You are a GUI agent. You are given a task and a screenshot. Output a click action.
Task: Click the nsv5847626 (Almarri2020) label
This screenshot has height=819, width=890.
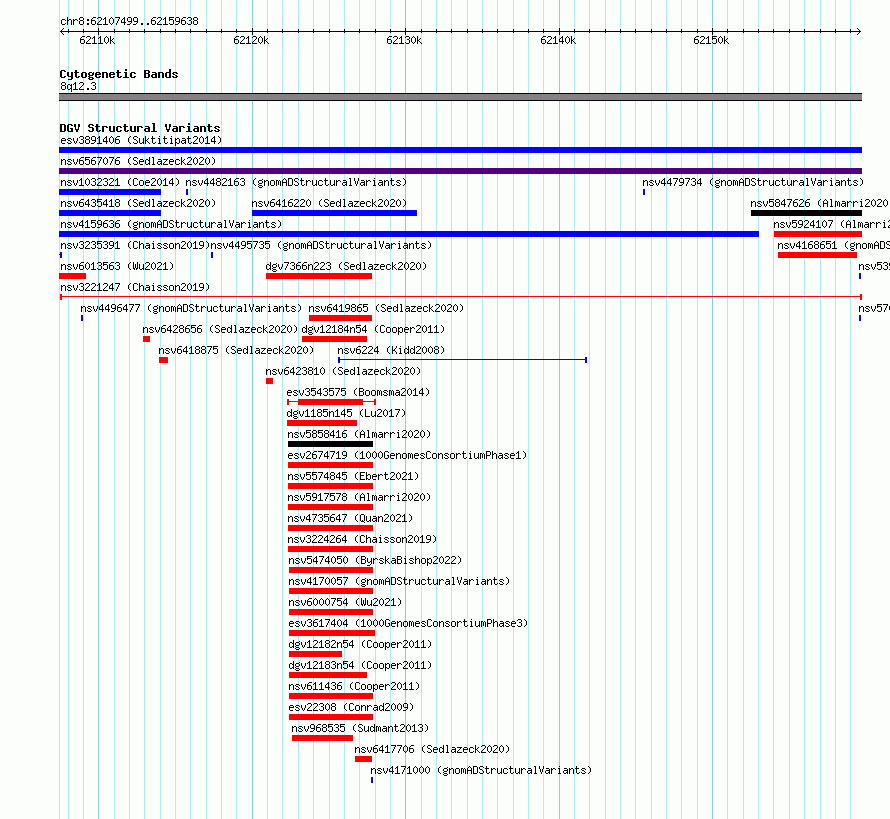pos(820,203)
